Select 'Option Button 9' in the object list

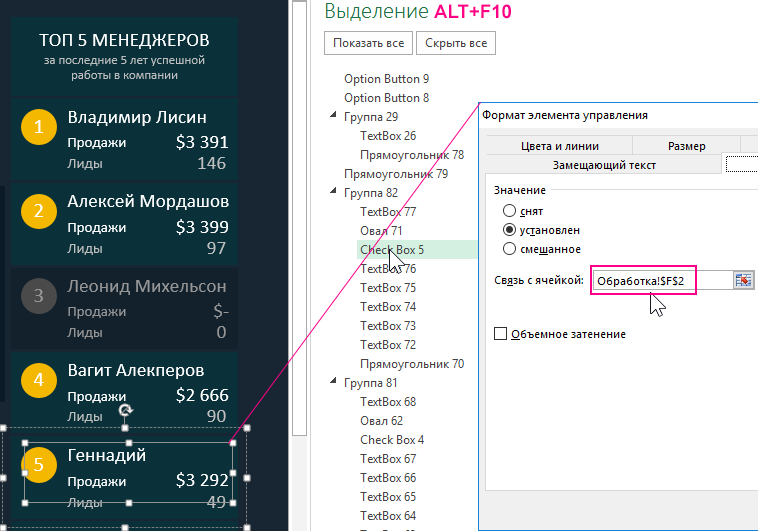tap(386, 79)
